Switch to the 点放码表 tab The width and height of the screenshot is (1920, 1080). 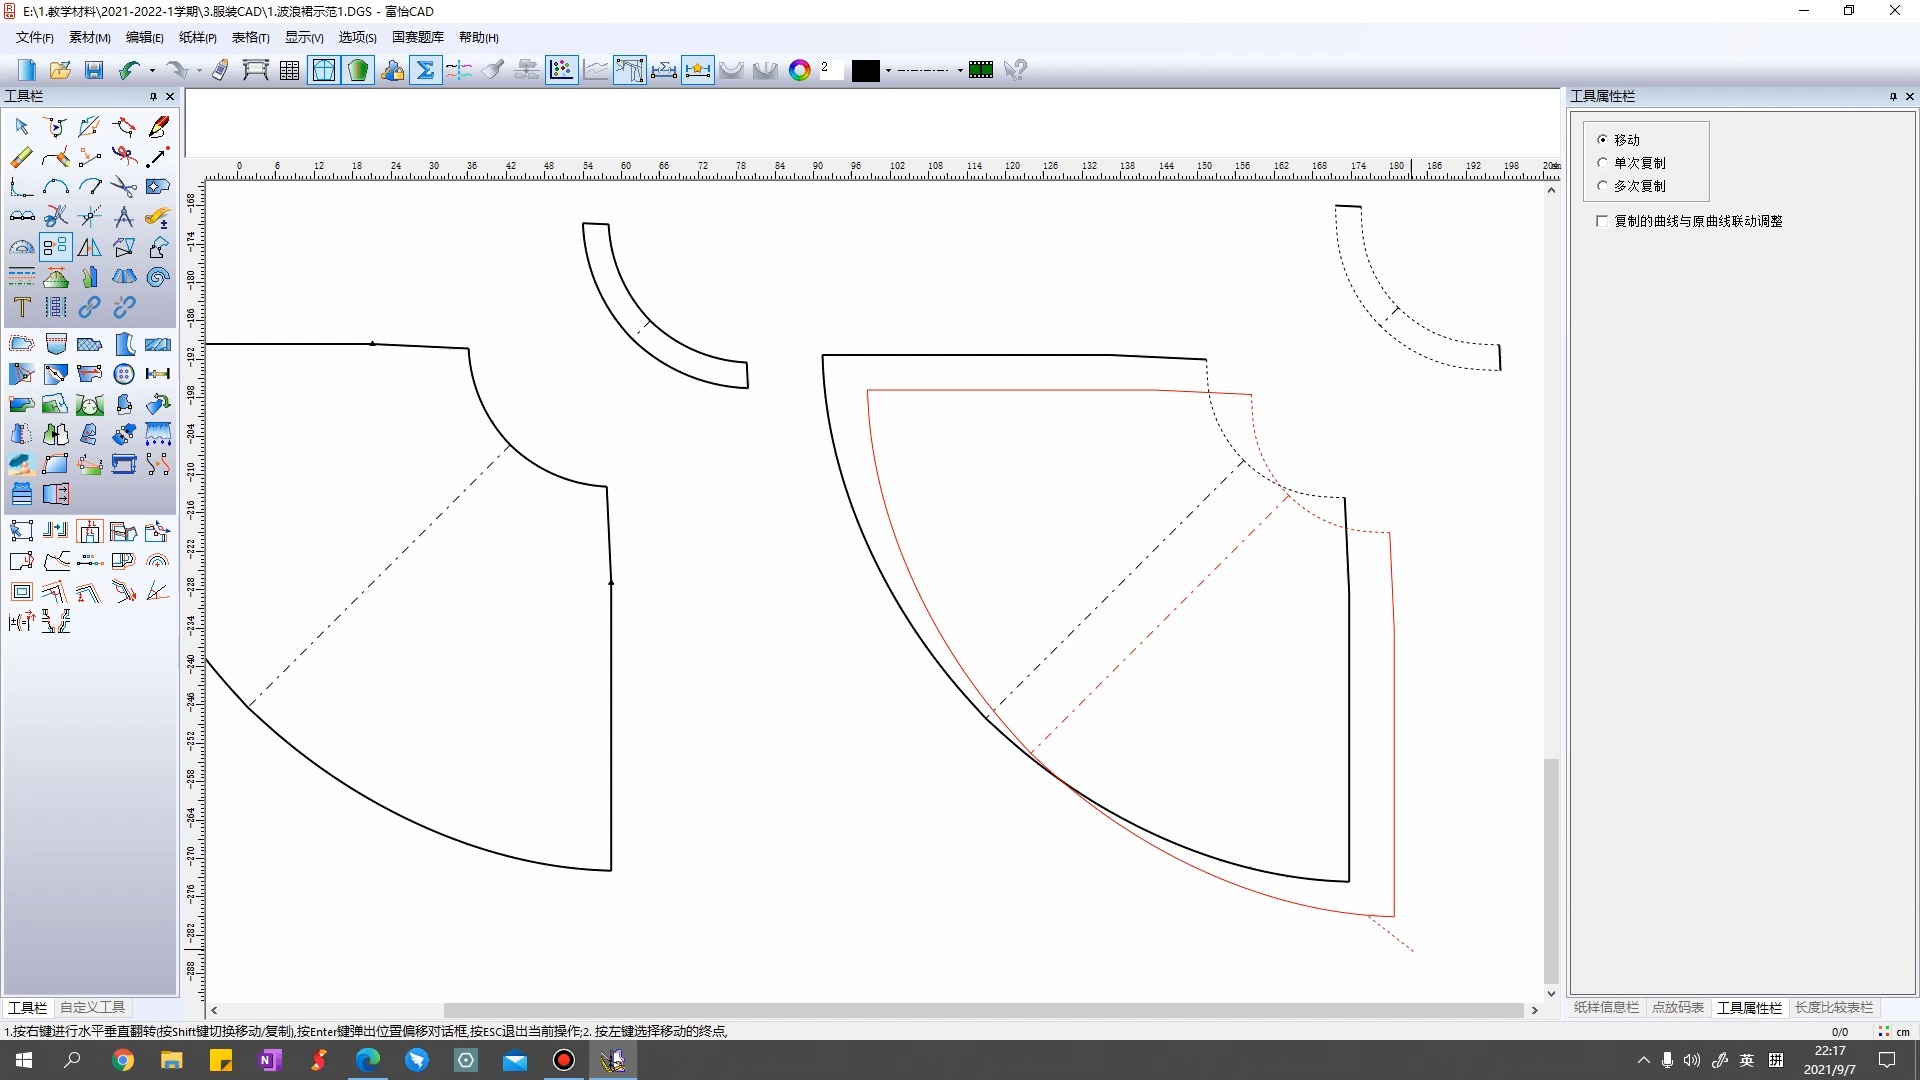[x=1677, y=1007]
